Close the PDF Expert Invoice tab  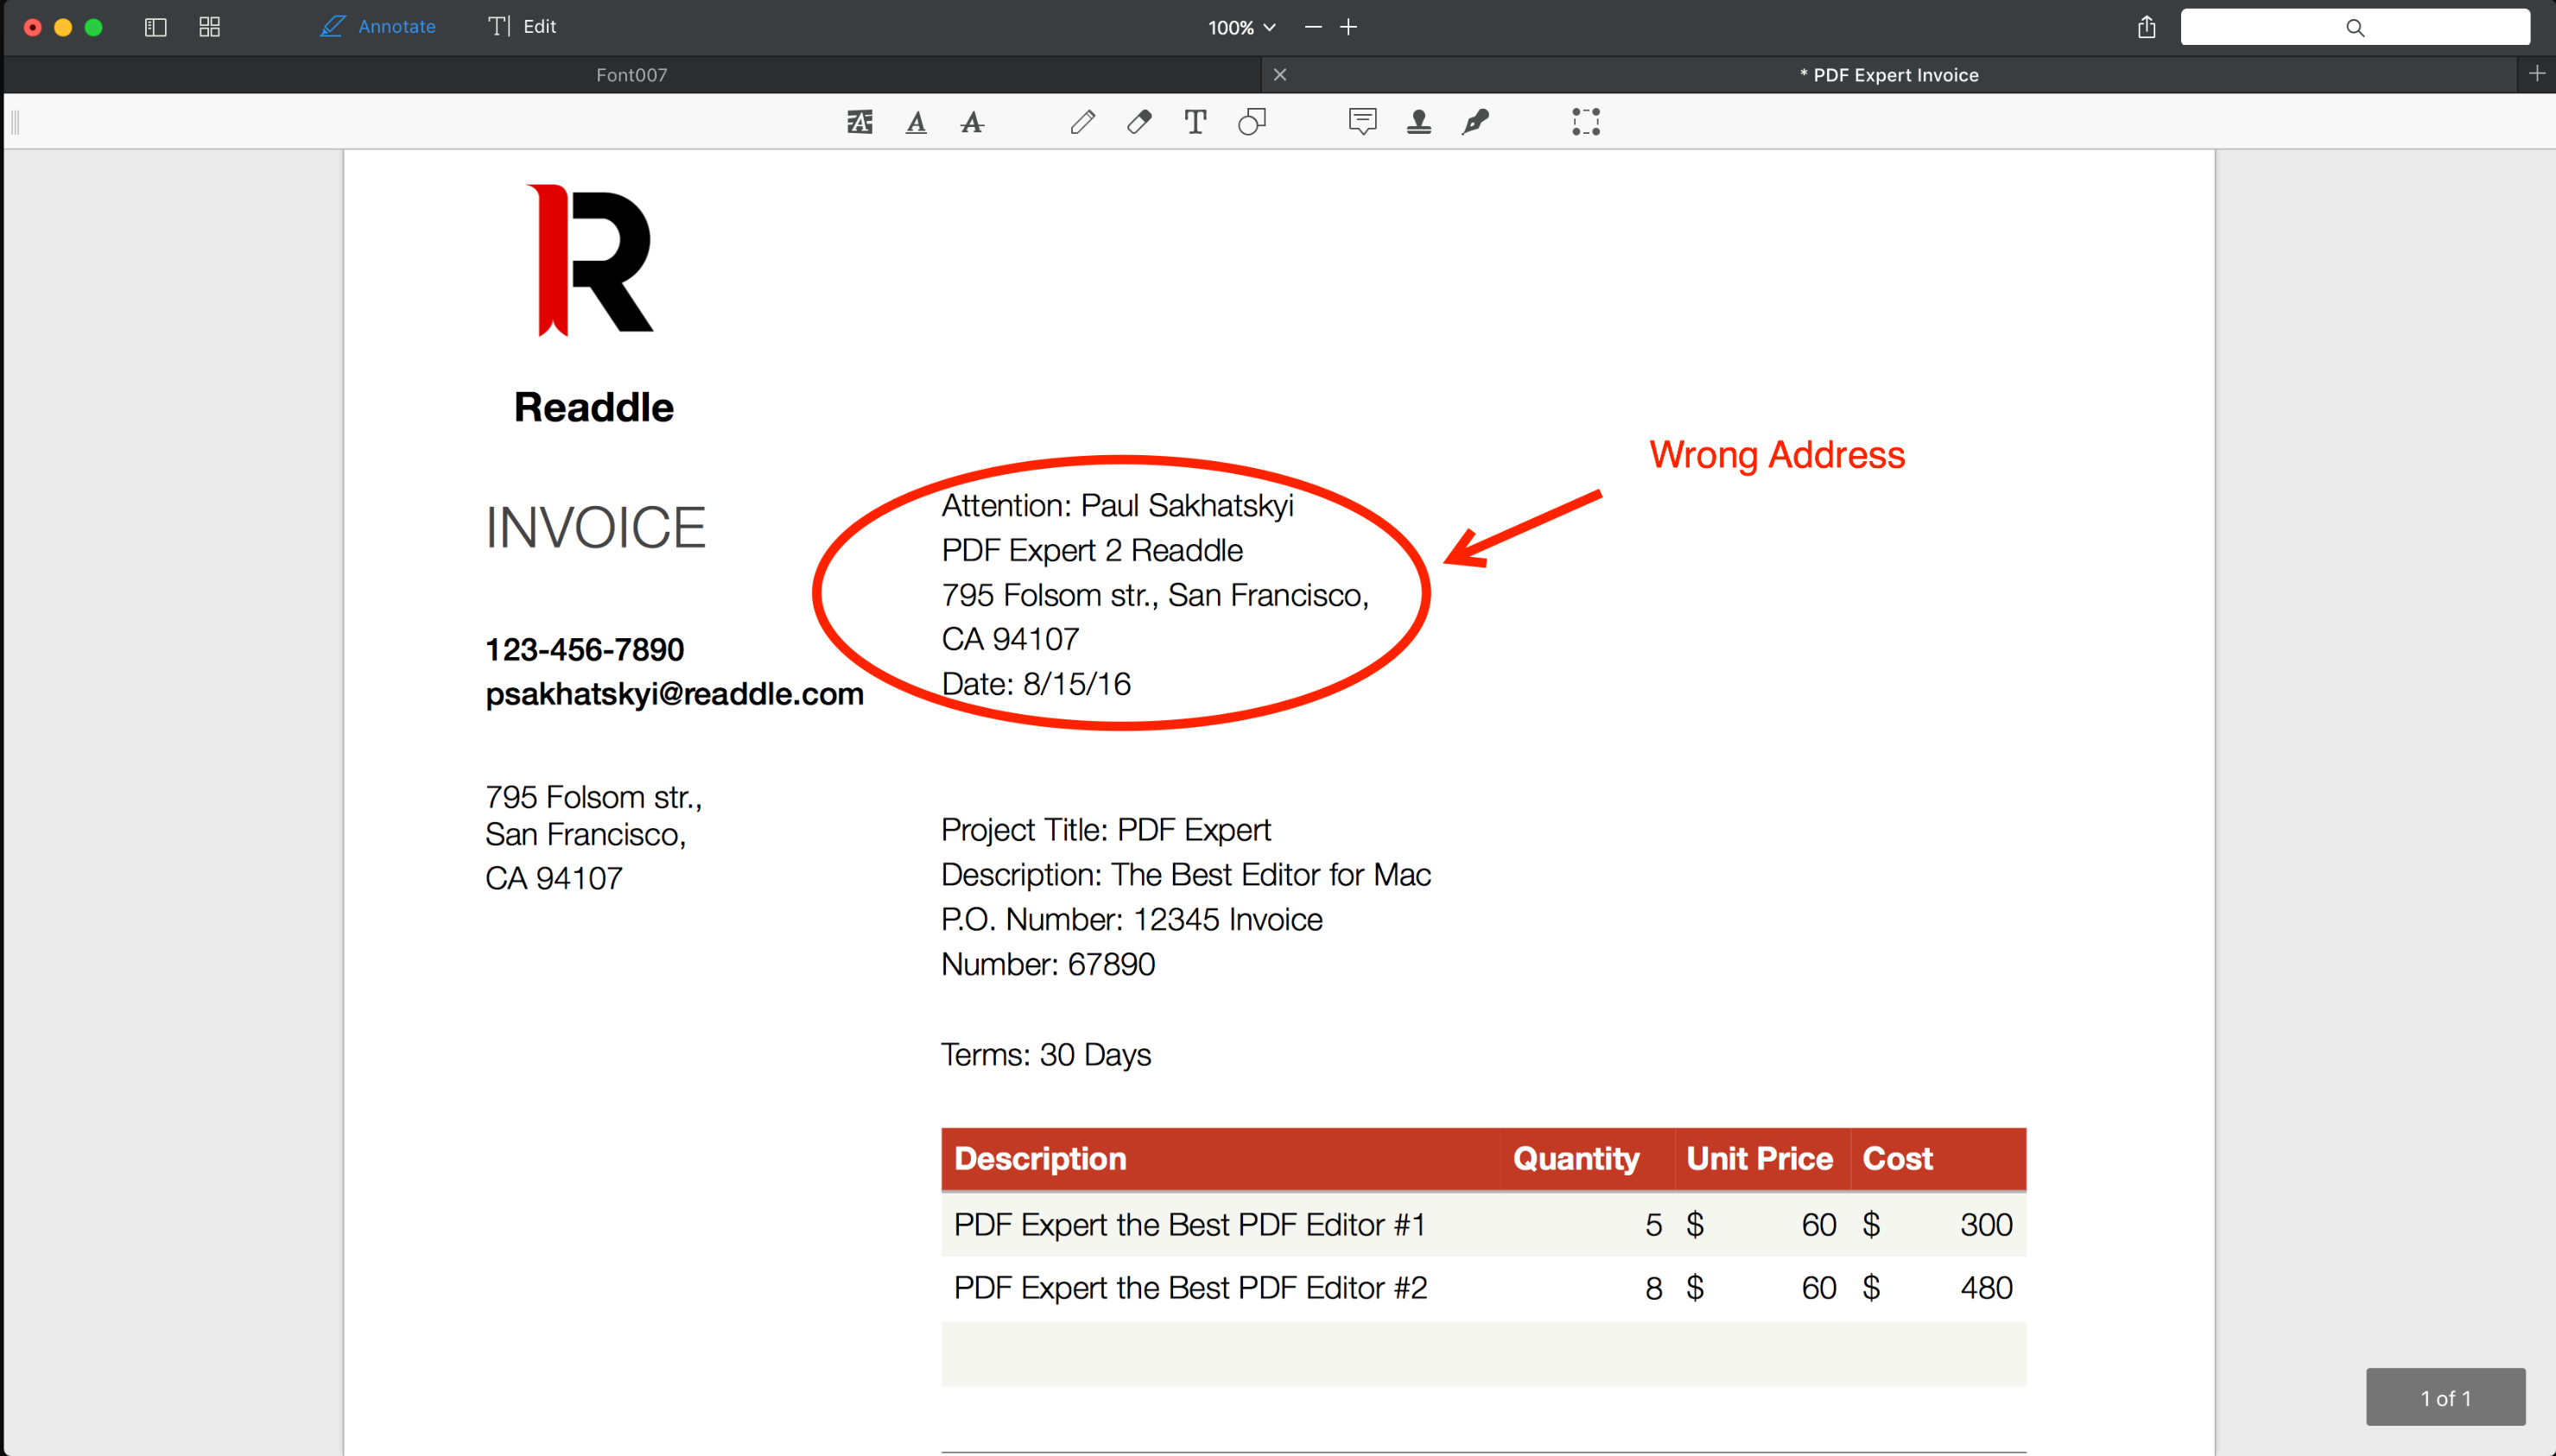pyautogui.click(x=1280, y=75)
